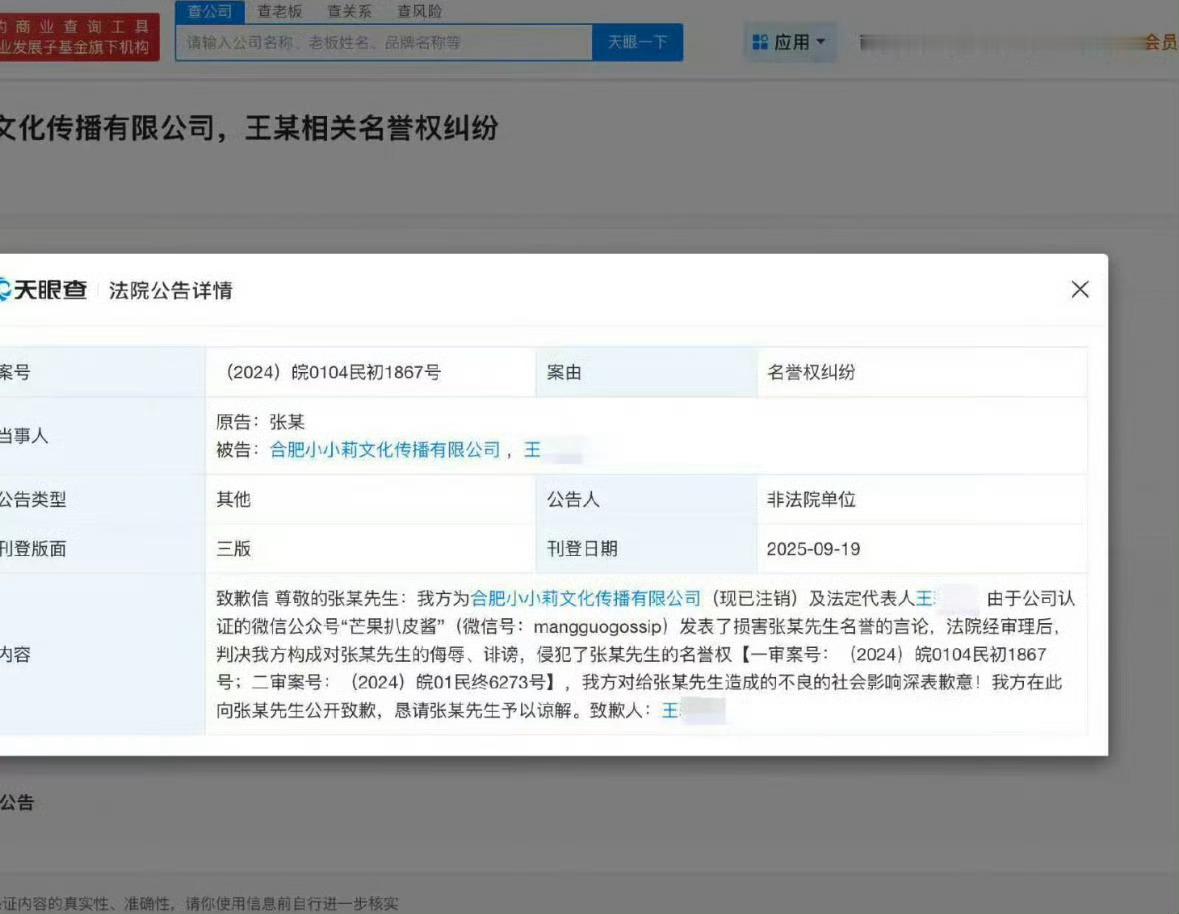Click the 公告人 label cell

647,499
